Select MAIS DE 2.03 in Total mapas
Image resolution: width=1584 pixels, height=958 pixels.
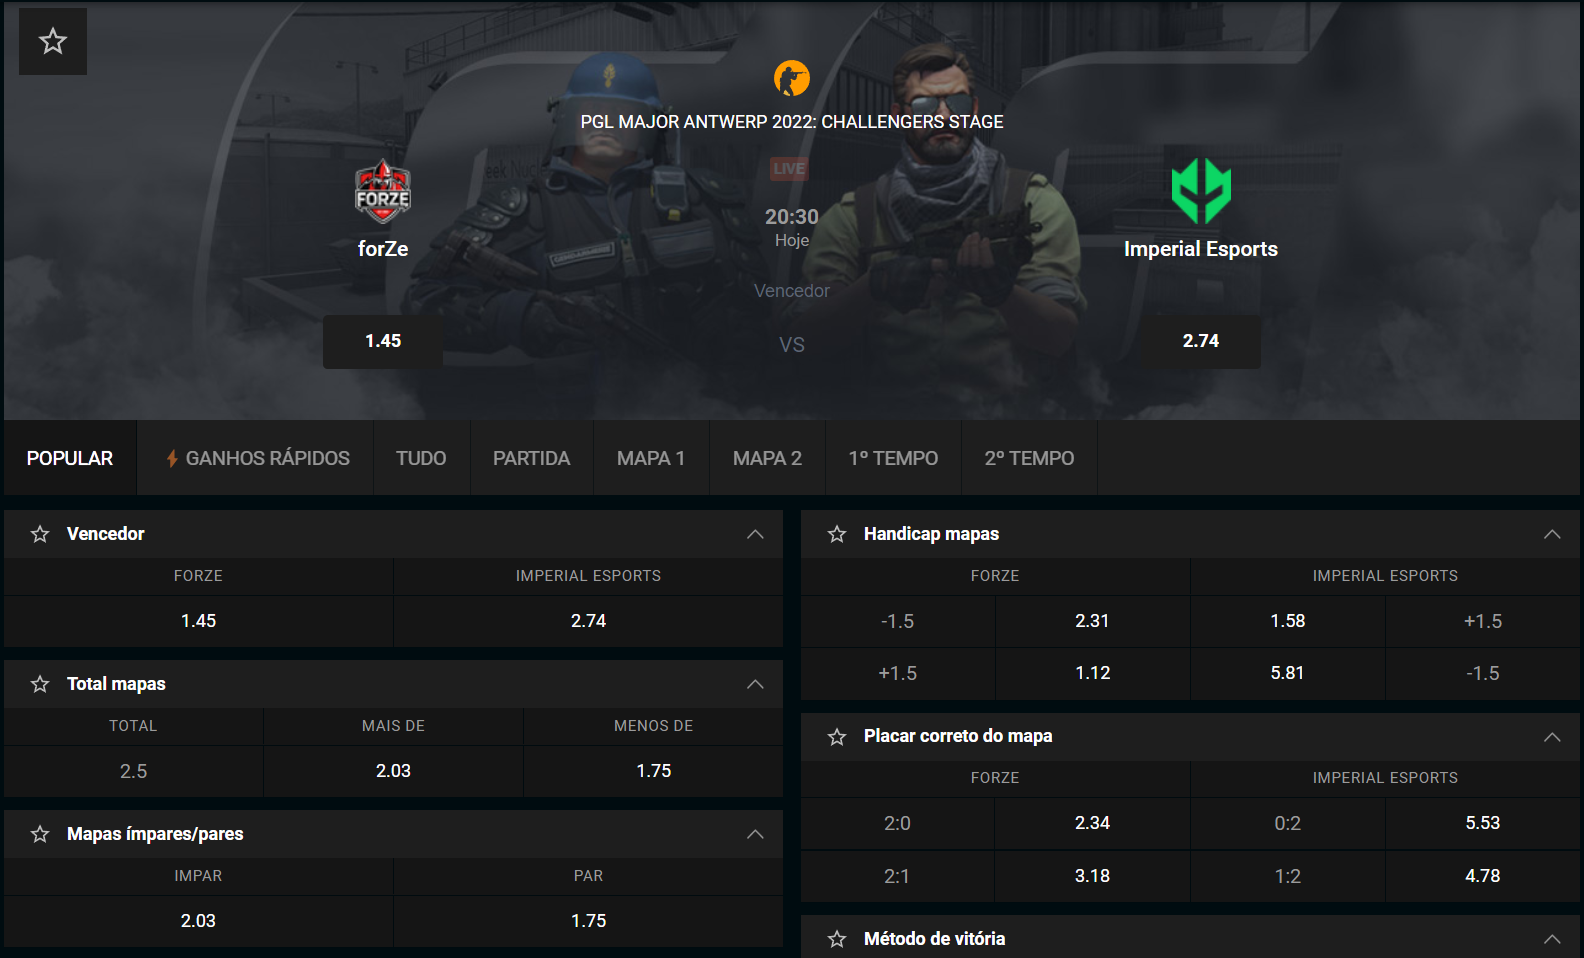coord(393,771)
